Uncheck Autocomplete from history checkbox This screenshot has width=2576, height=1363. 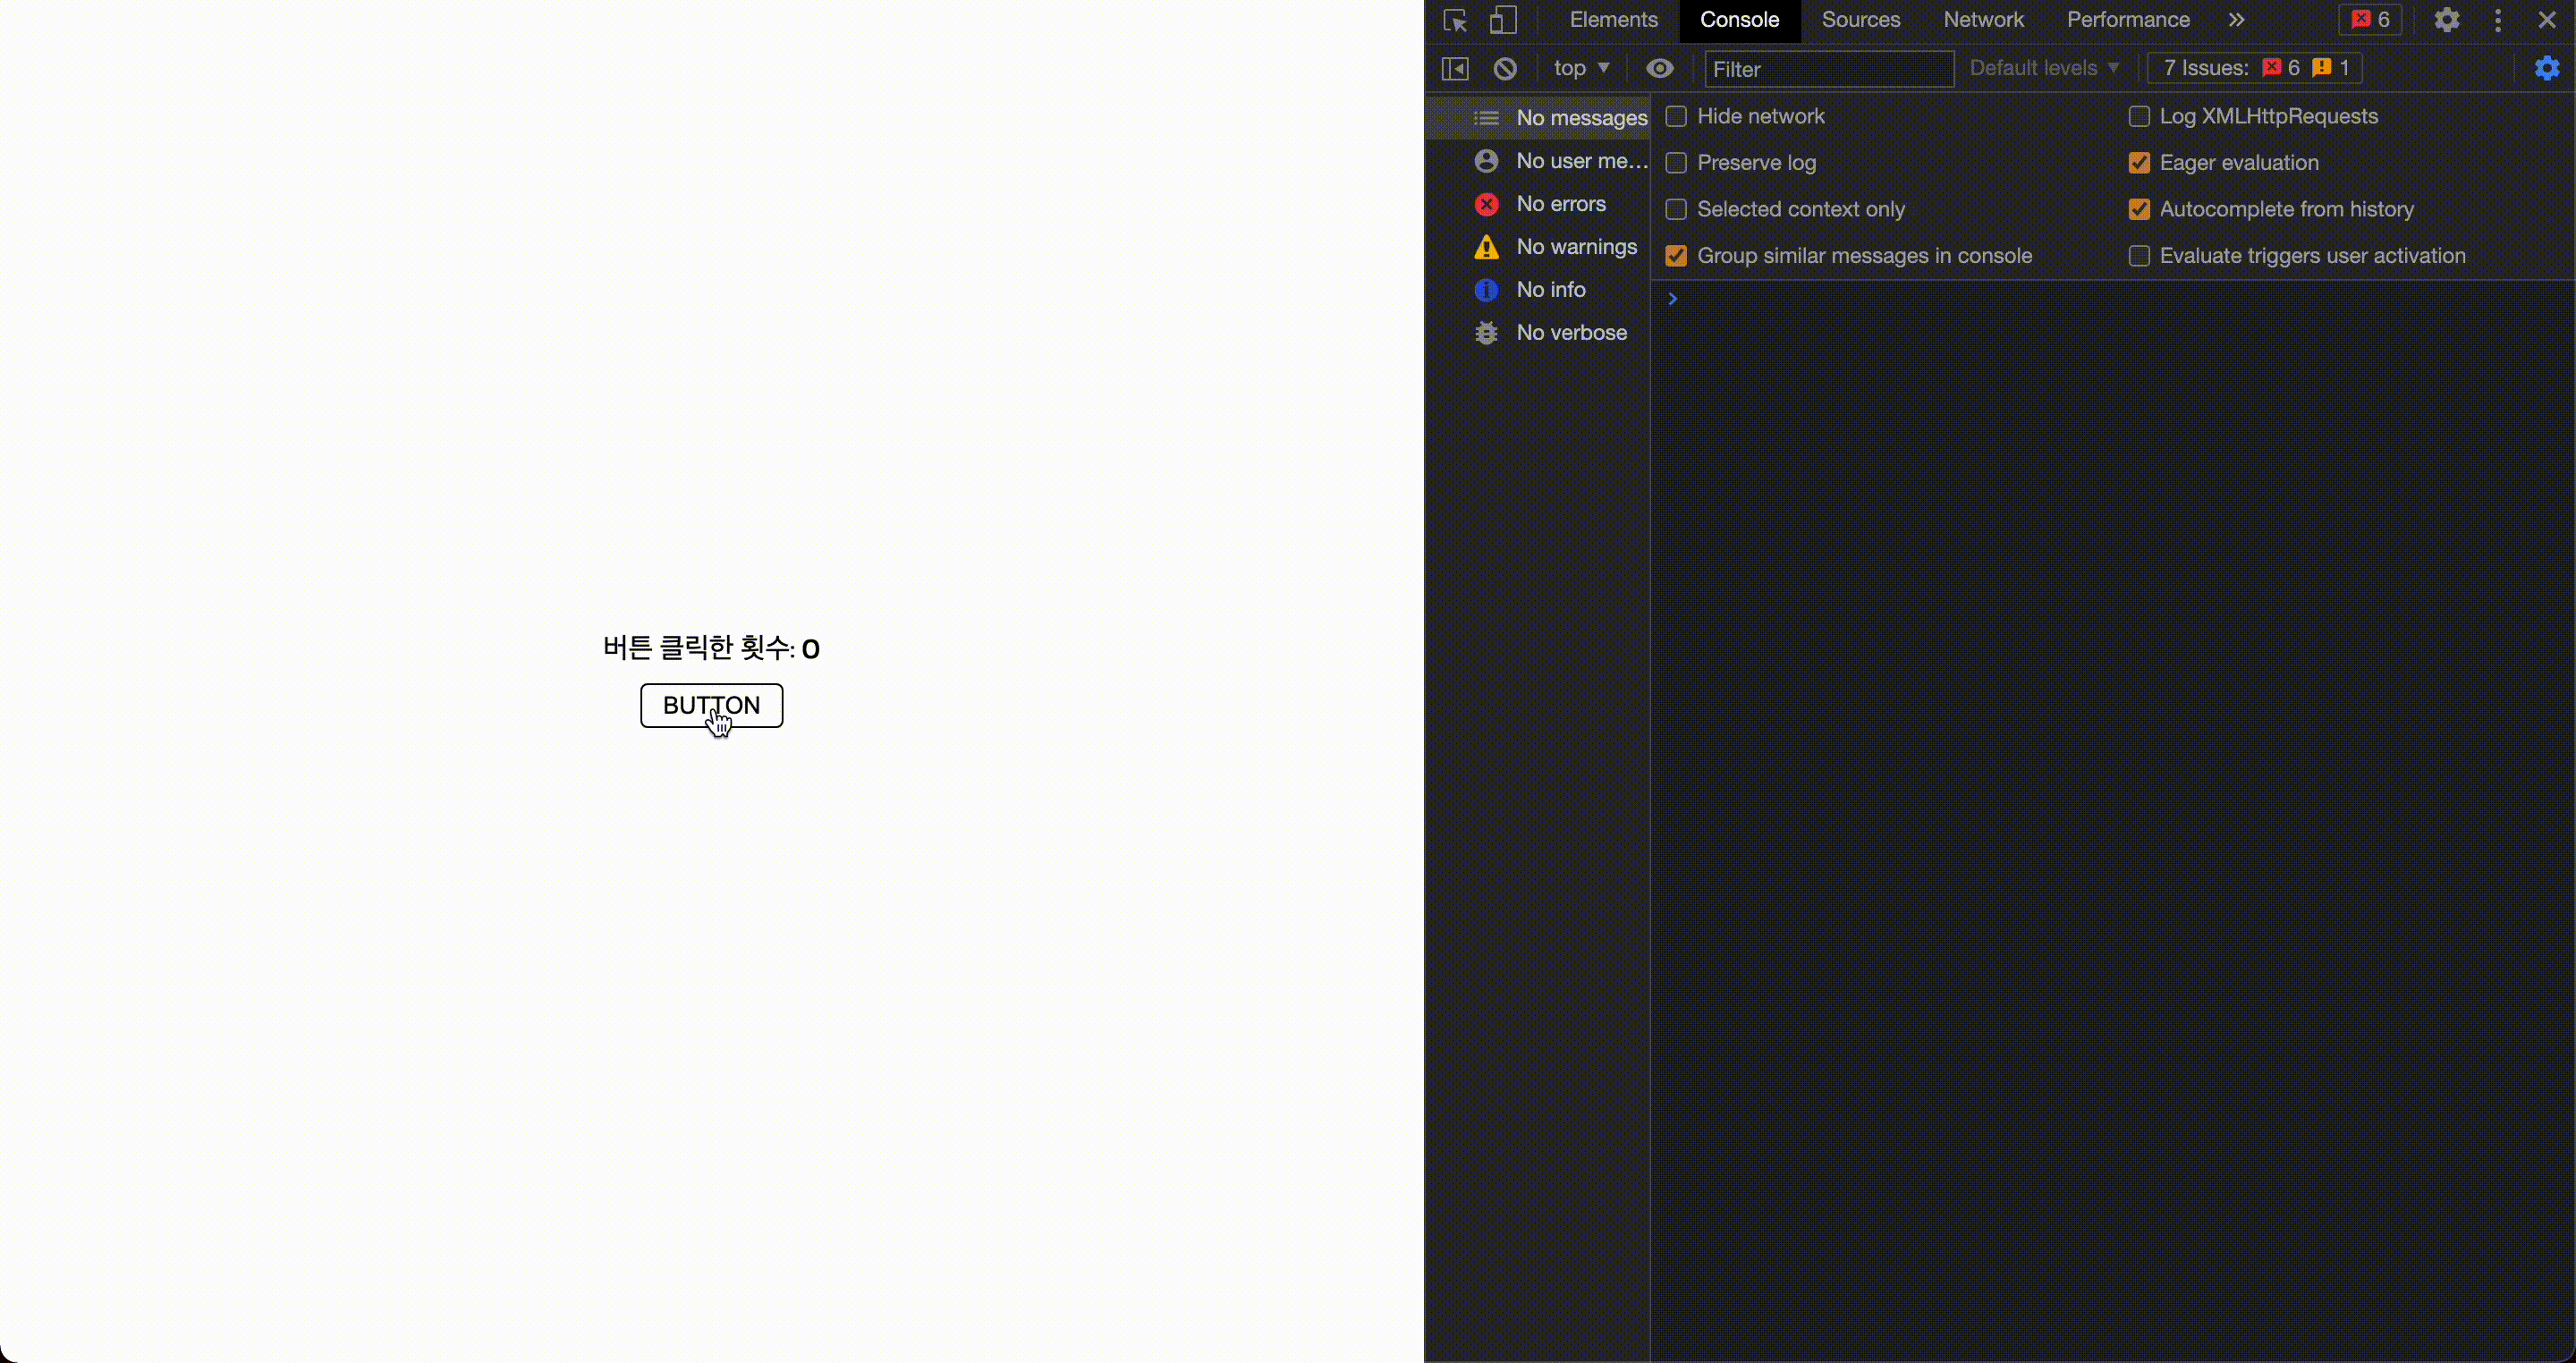pyautogui.click(x=2139, y=210)
